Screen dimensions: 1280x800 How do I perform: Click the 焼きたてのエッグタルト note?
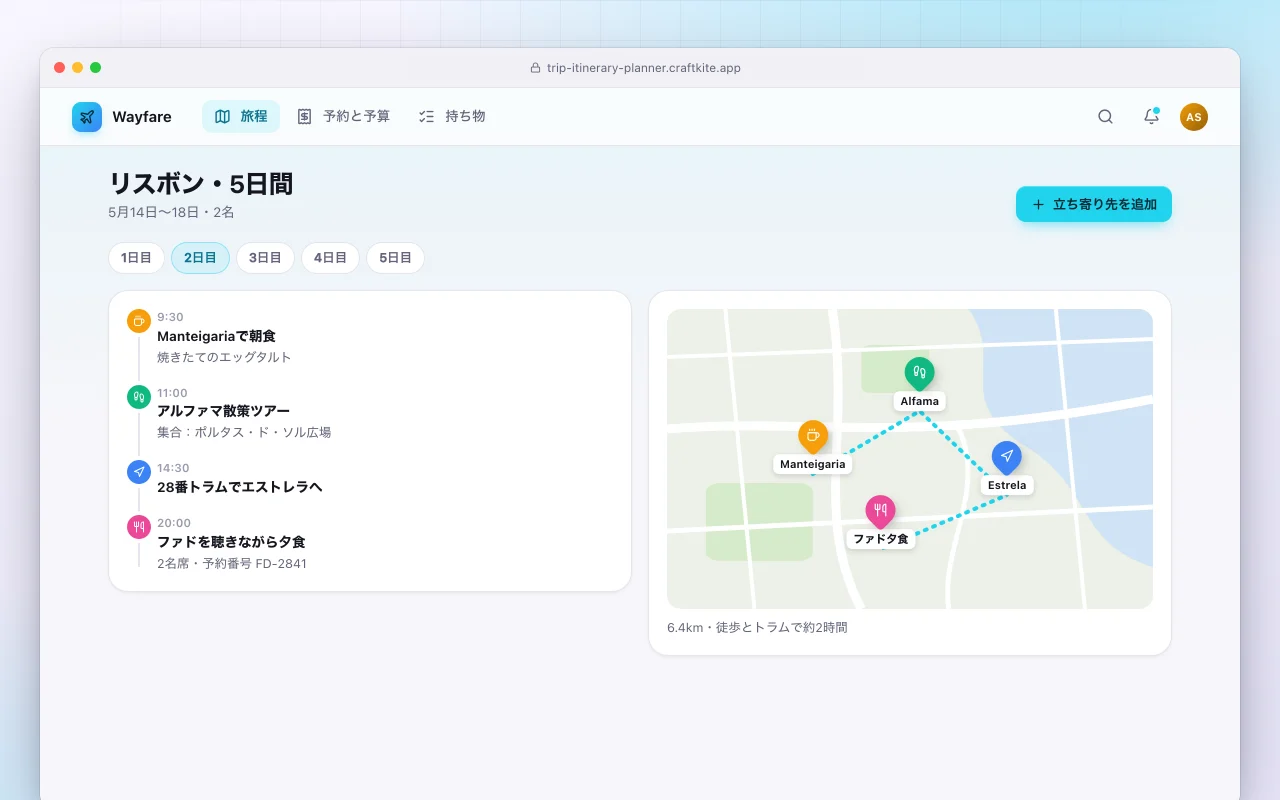pyautogui.click(x=224, y=357)
